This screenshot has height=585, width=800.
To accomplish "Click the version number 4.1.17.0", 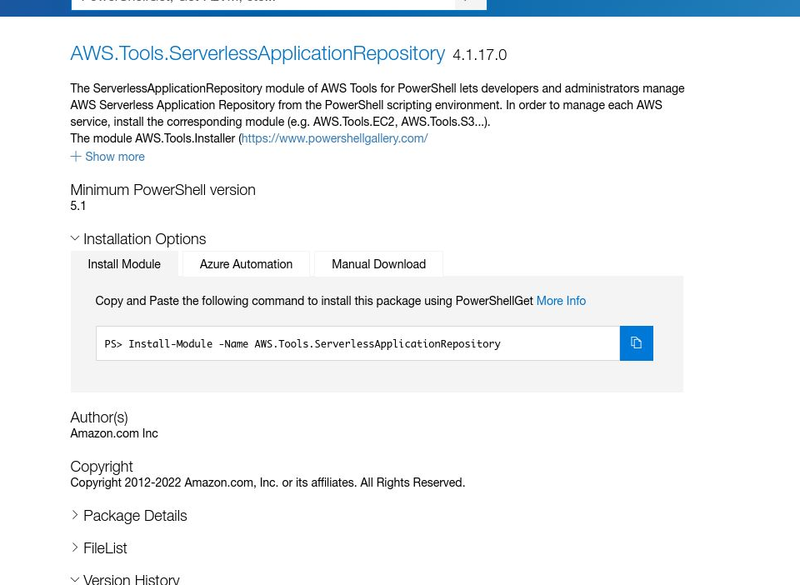I will (x=480, y=55).
